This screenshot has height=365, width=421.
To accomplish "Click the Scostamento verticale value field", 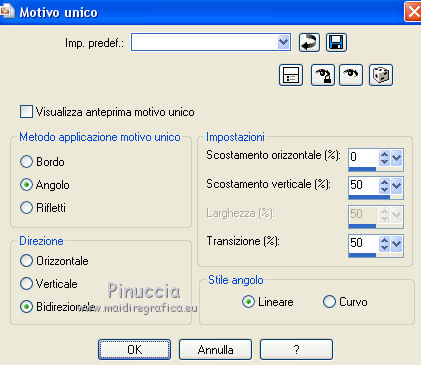I will [x=364, y=185].
